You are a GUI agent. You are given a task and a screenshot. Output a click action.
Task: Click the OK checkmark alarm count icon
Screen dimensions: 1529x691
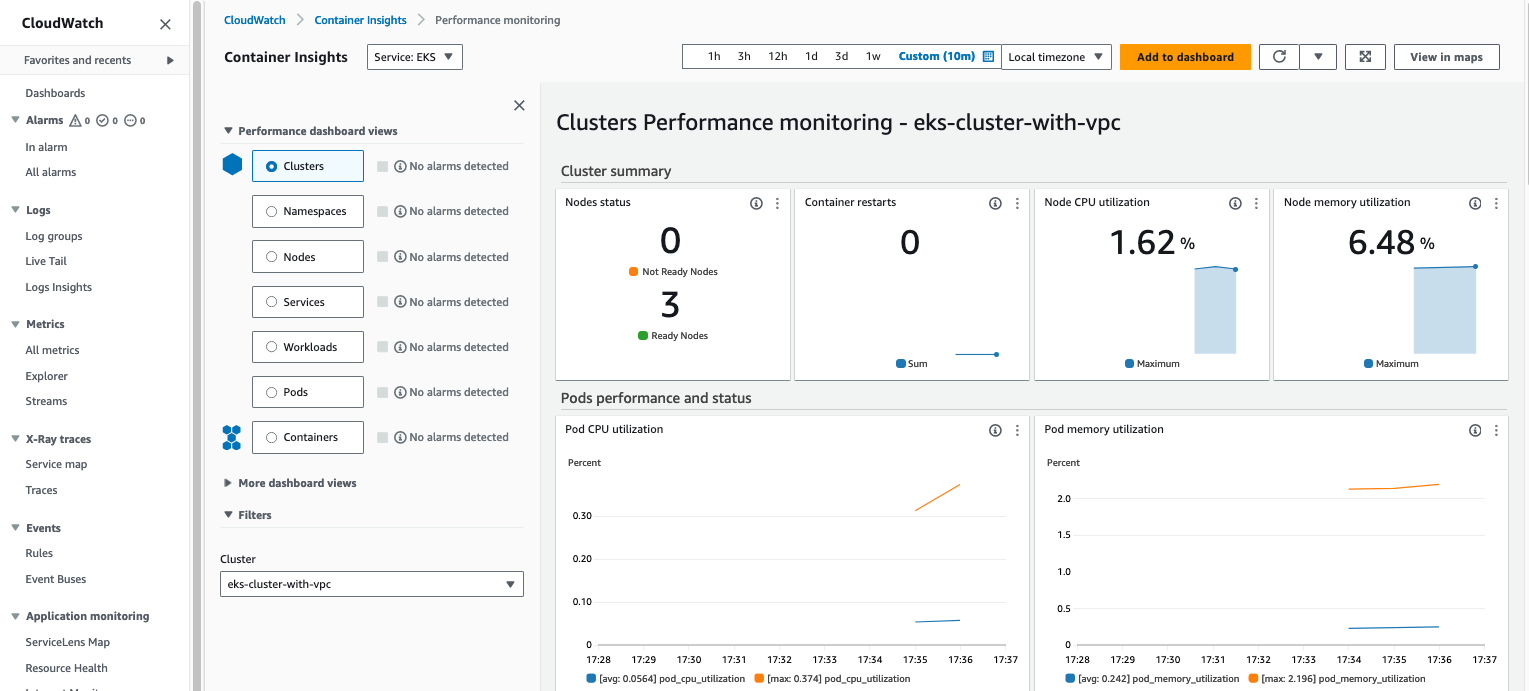click(102, 120)
